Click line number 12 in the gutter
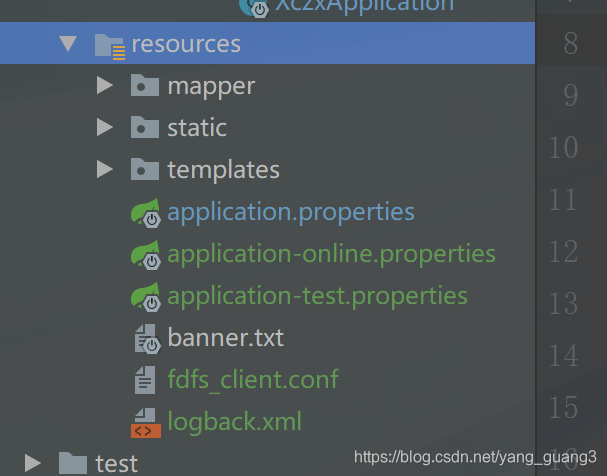This screenshot has width=607, height=476. [x=563, y=251]
